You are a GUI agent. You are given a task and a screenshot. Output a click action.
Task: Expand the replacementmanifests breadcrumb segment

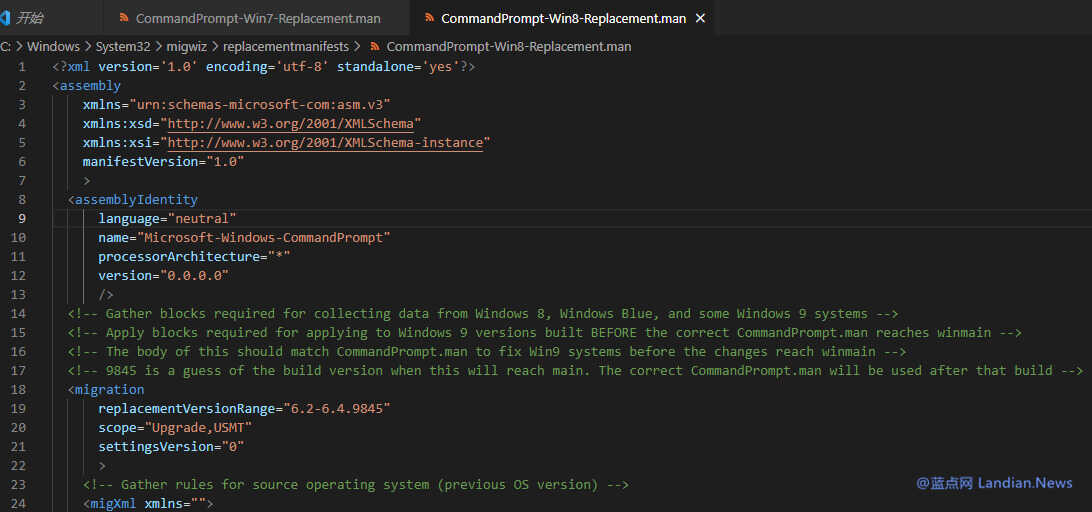[286, 47]
